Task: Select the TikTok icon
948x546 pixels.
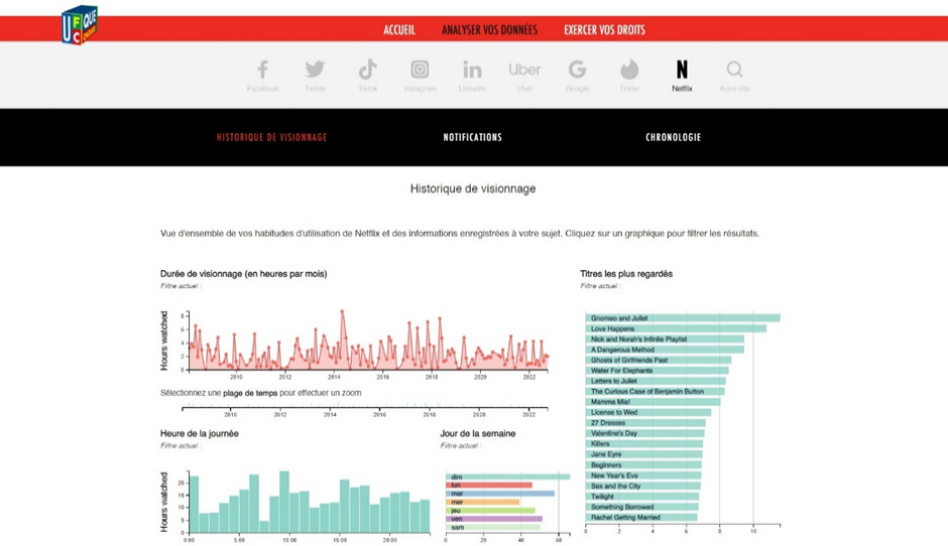Action: (x=368, y=70)
